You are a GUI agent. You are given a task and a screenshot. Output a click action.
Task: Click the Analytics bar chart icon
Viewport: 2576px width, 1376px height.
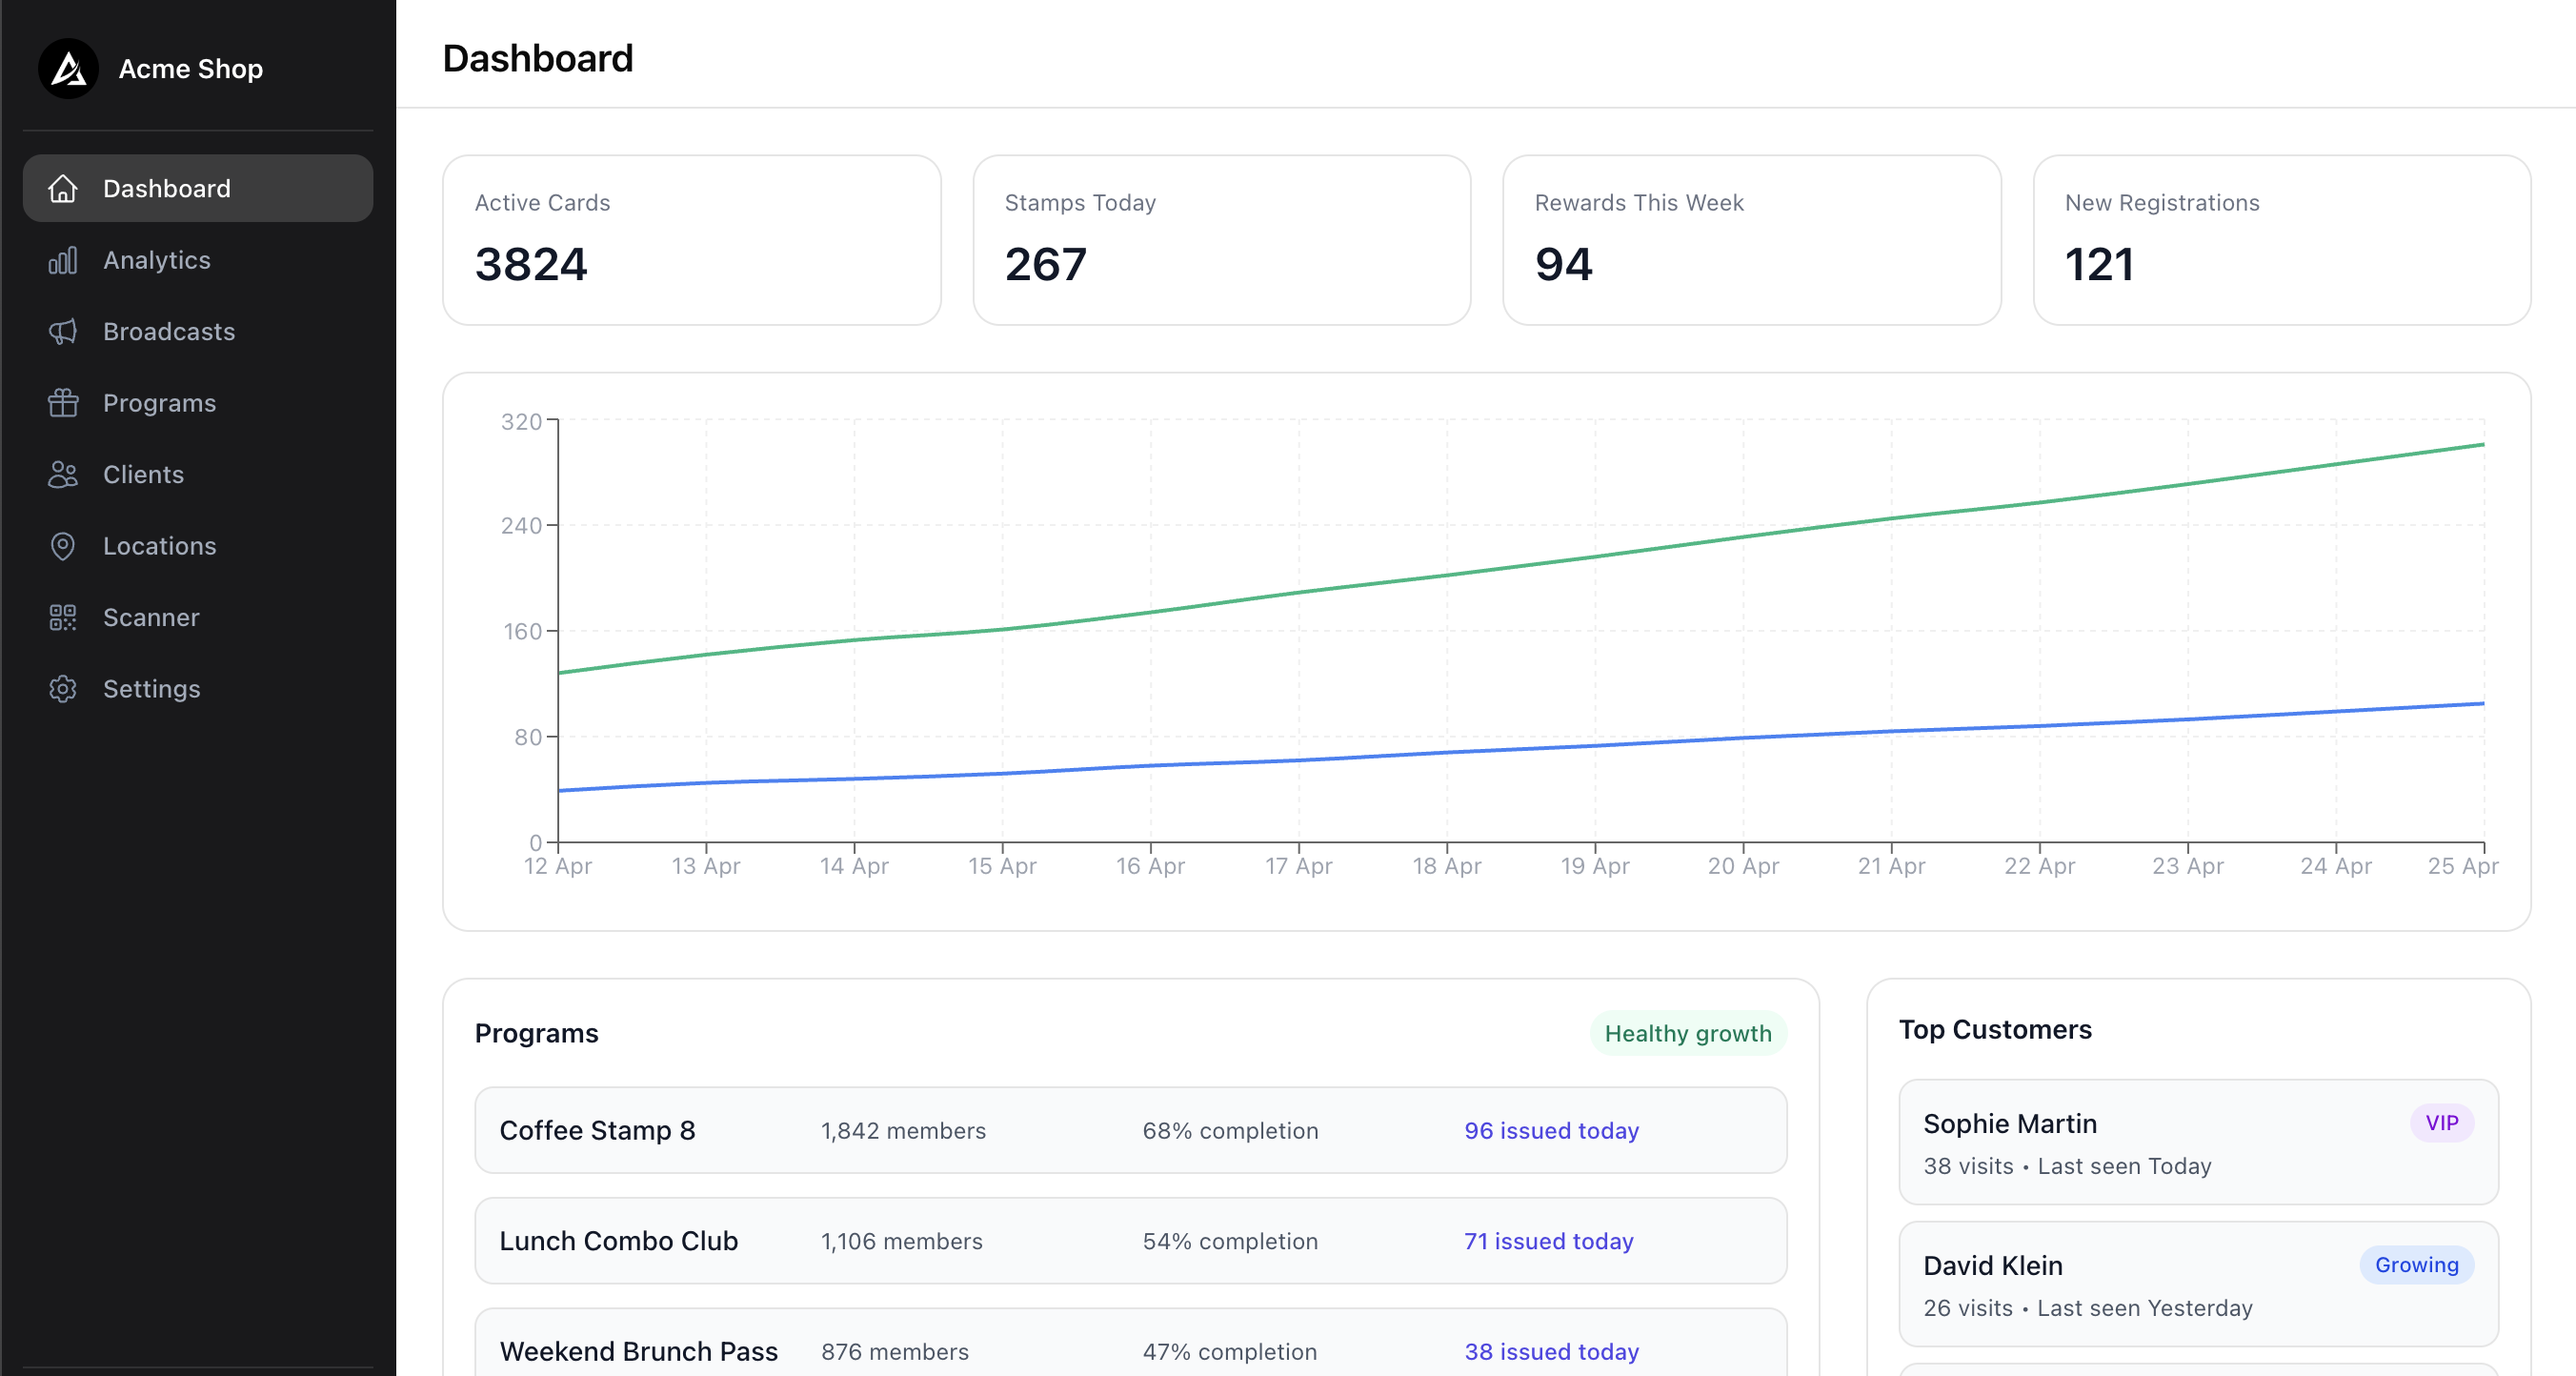[x=63, y=260]
